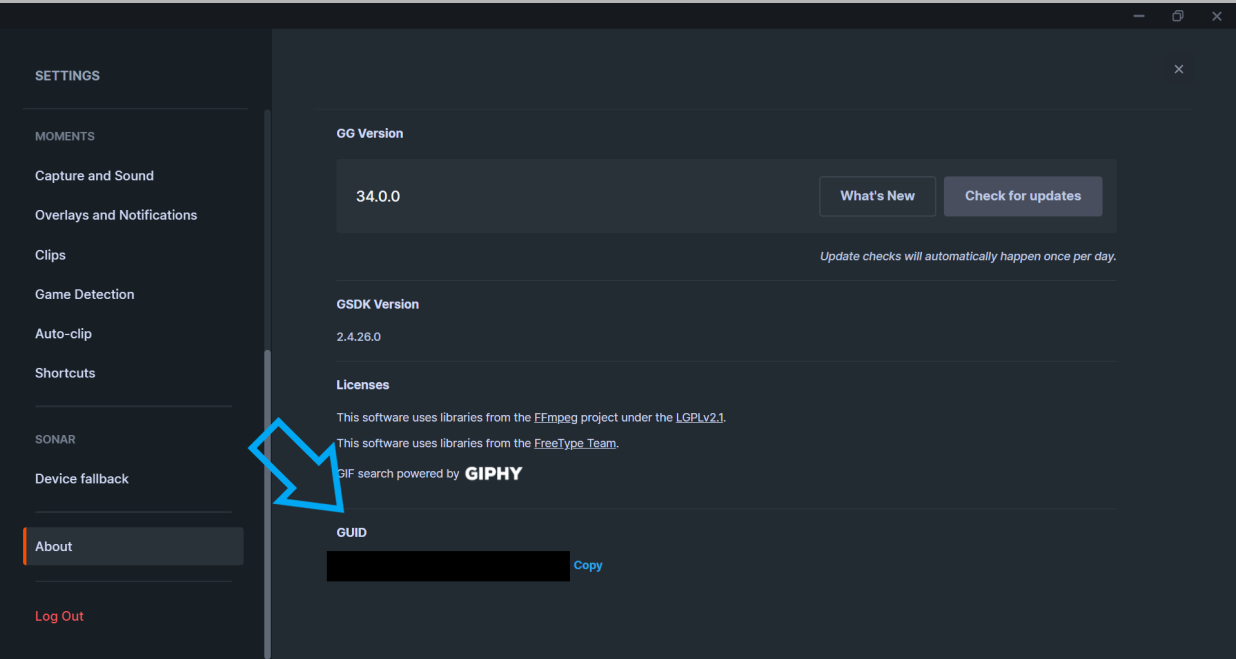Screen dimensions: 1236x659
Task: Select Device fallback under Sonar
Action: [x=82, y=479]
